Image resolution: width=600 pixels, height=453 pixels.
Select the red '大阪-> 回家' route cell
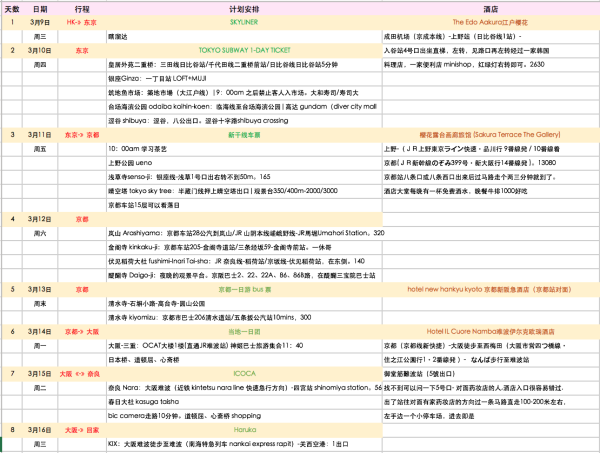82,430
